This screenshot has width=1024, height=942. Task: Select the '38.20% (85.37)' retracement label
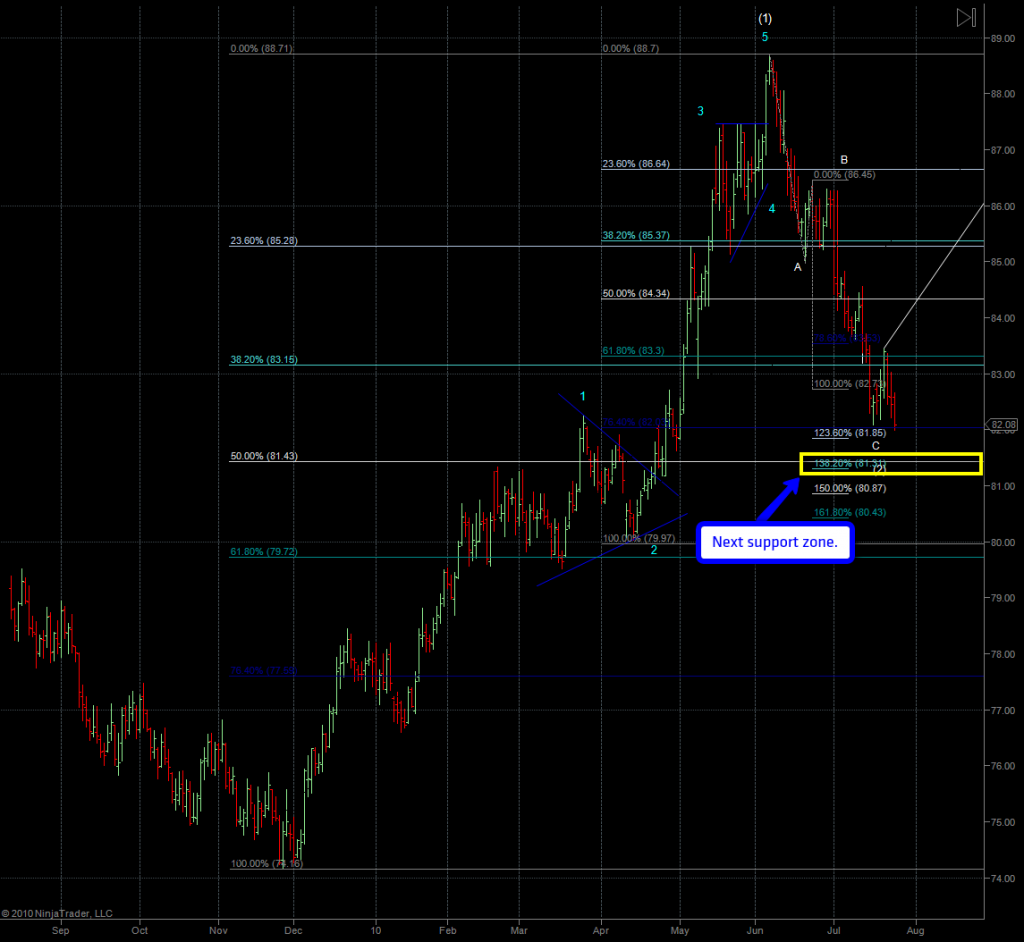pos(635,235)
